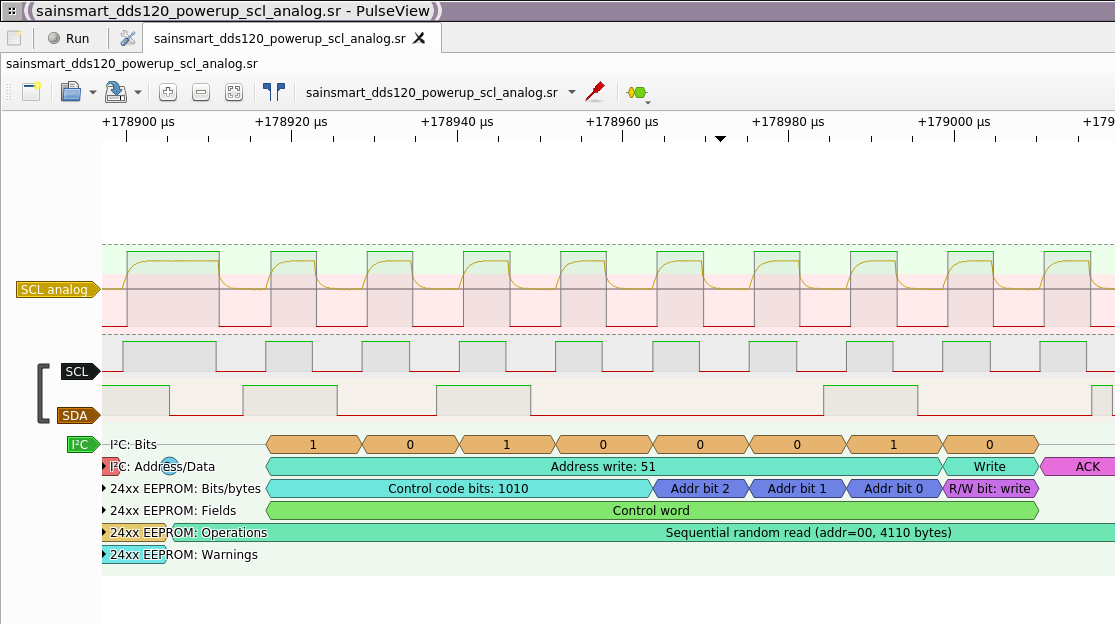Image resolution: width=1115 pixels, height=624 pixels.
Task: Open the dropdown arrow beside Save file
Action: click(x=138, y=92)
